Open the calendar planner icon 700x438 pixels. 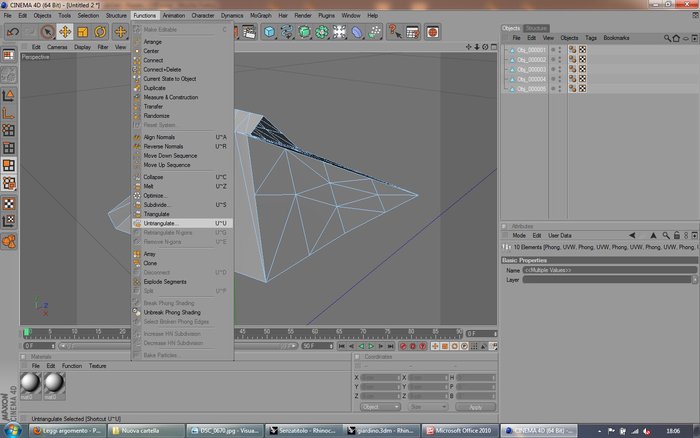(413, 32)
